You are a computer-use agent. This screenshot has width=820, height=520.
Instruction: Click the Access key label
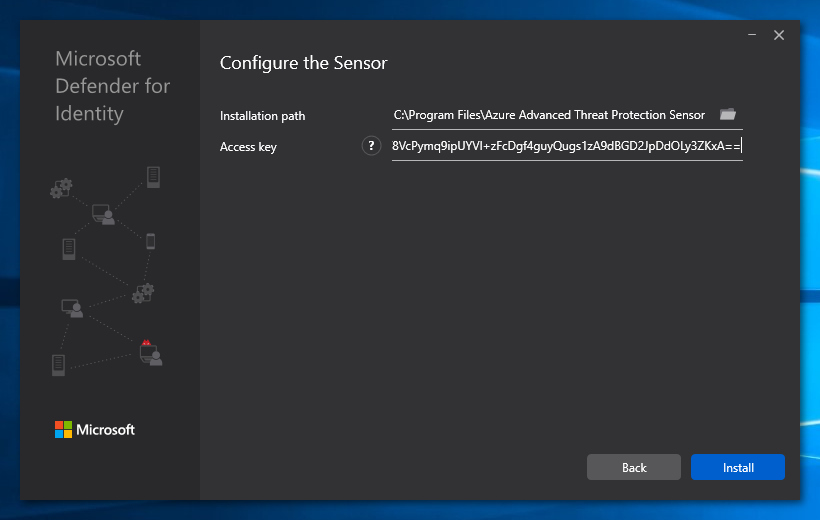pyautogui.click(x=248, y=147)
